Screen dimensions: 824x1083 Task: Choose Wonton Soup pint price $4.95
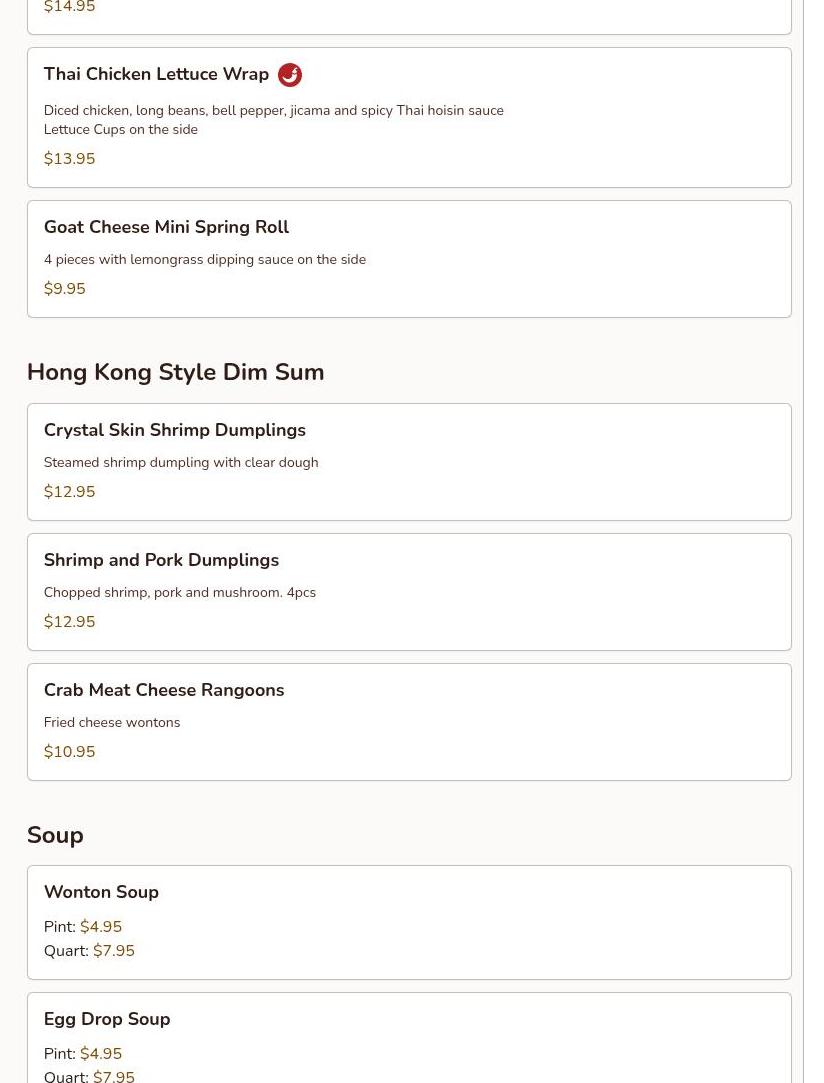pos(100,927)
